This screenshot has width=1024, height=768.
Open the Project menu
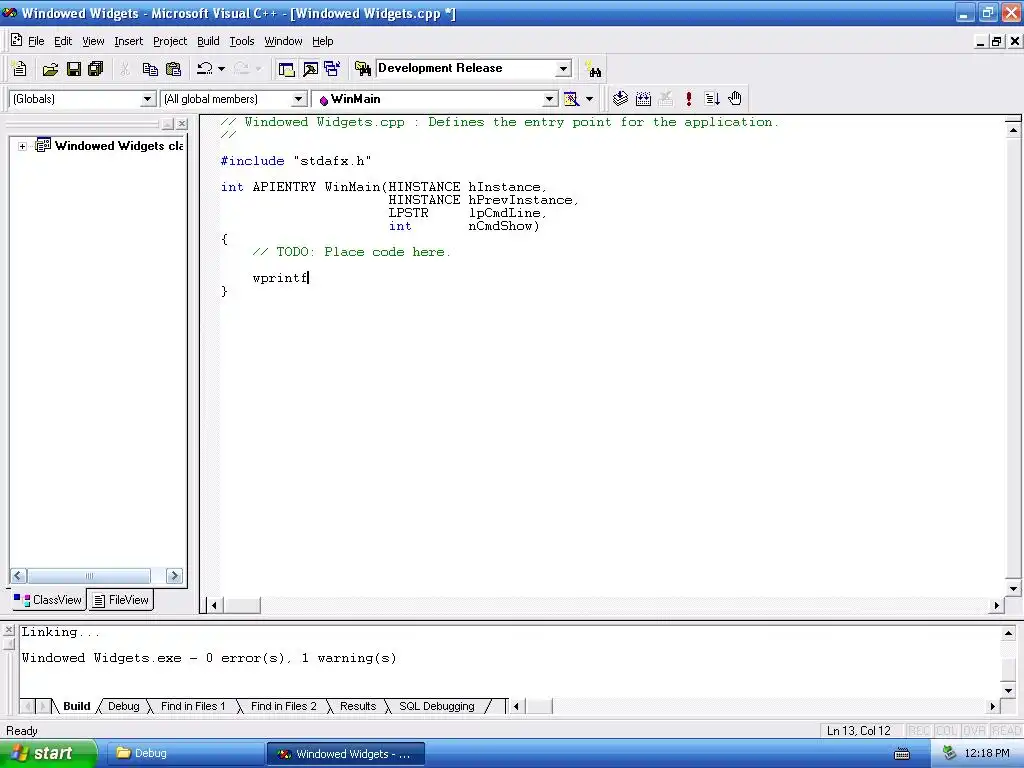click(x=170, y=41)
